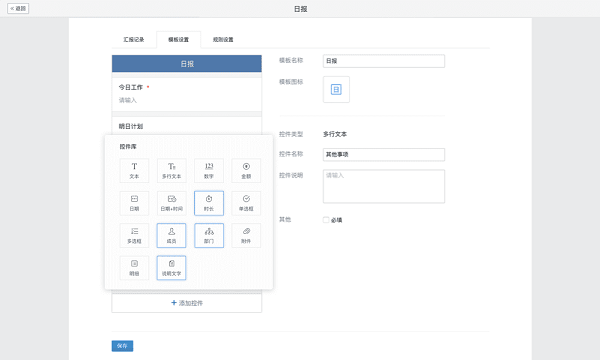Add the 日期 (date) control
Image resolution: width=600 pixels, height=360 pixels.
click(x=134, y=203)
